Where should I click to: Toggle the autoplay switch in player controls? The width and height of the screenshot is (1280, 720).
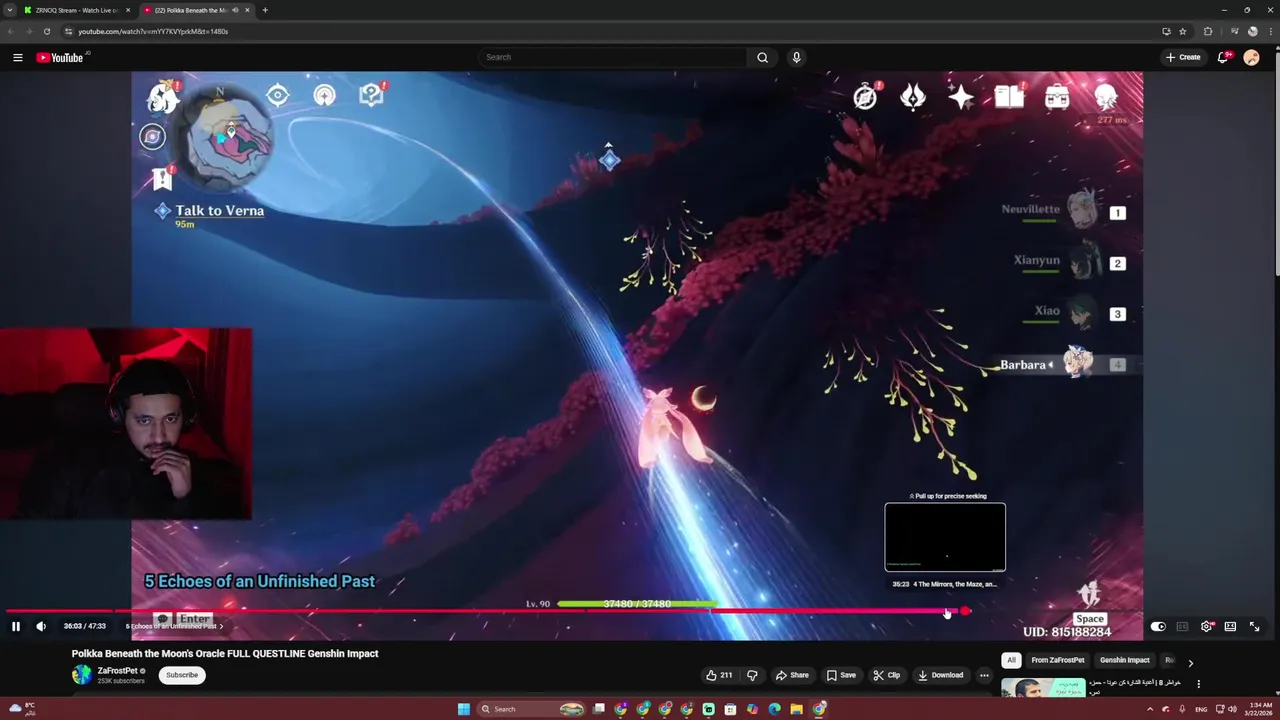pyautogui.click(x=1158, y=626)
